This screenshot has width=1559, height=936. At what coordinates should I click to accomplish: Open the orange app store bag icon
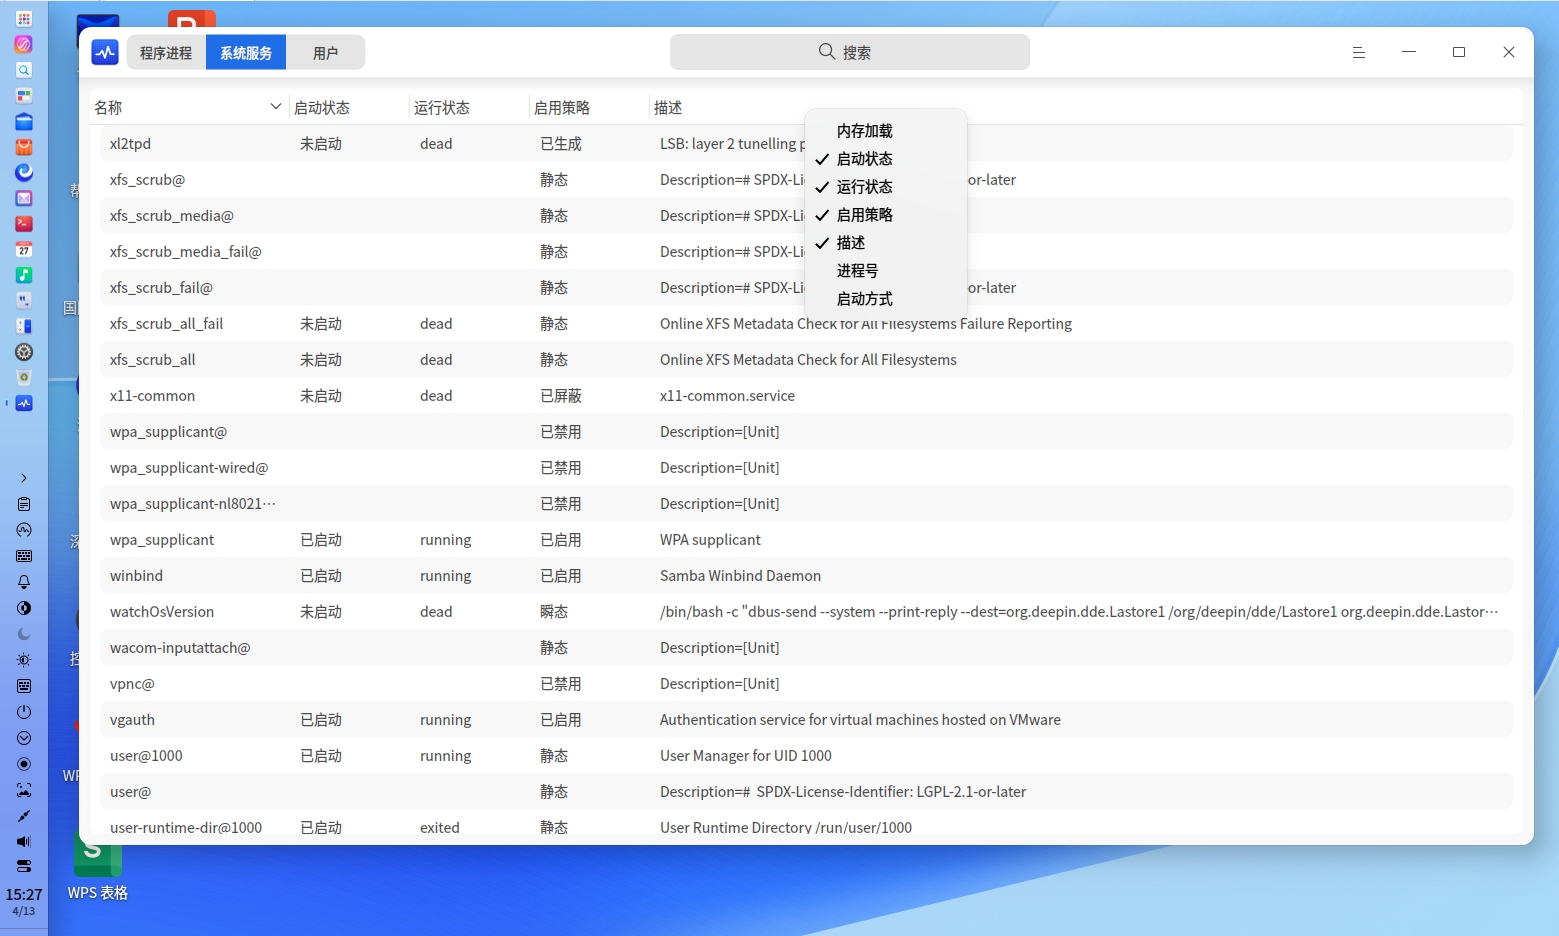24,147
